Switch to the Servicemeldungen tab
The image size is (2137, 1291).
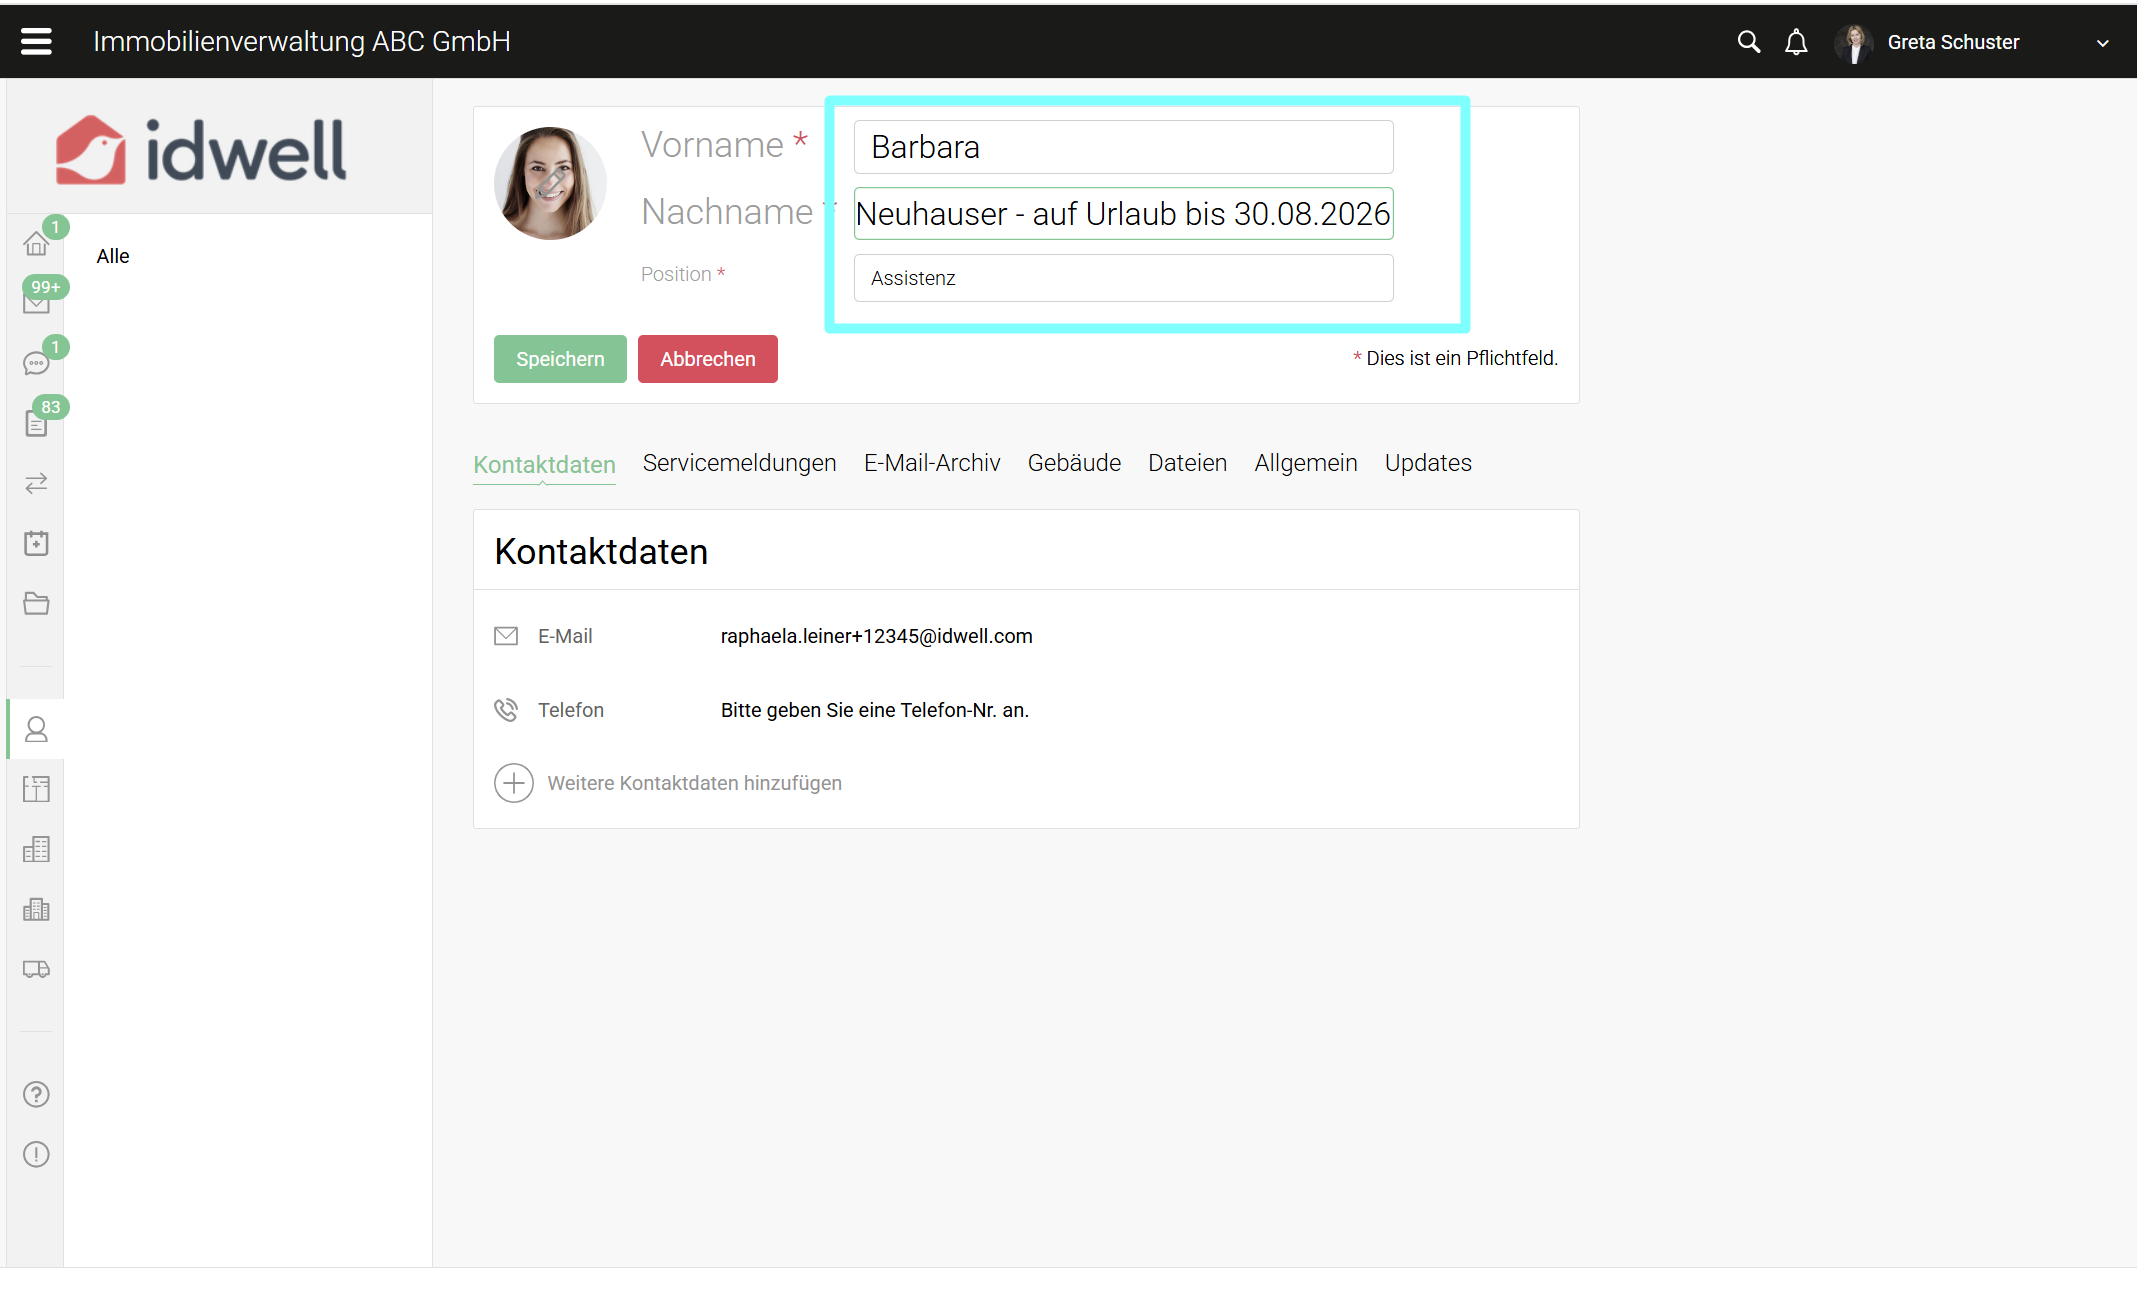[739, 463]
